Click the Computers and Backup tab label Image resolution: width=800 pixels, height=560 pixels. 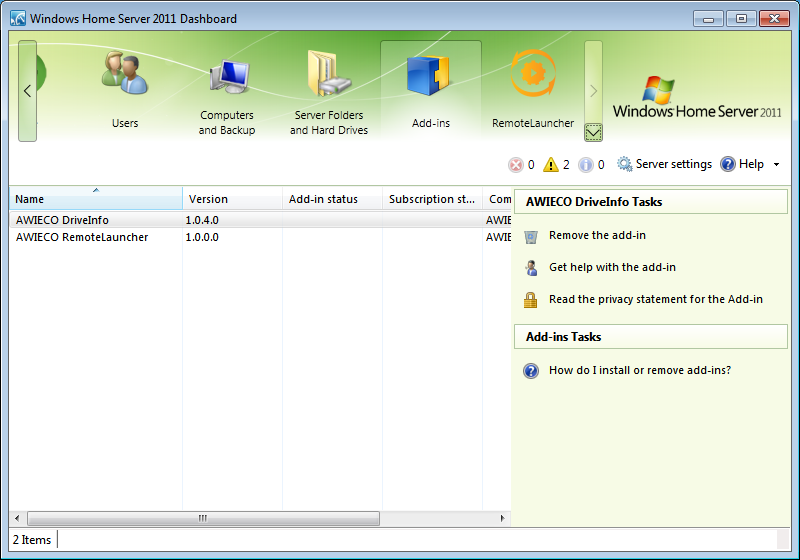point(227,122)
